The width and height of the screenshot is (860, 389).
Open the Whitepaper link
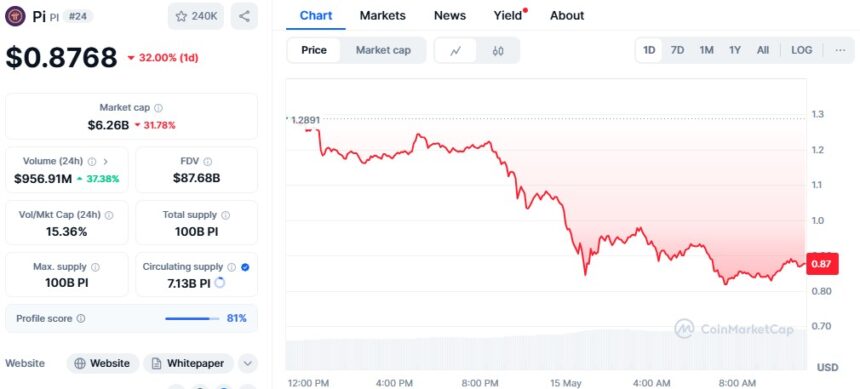(x=188, y=363)
